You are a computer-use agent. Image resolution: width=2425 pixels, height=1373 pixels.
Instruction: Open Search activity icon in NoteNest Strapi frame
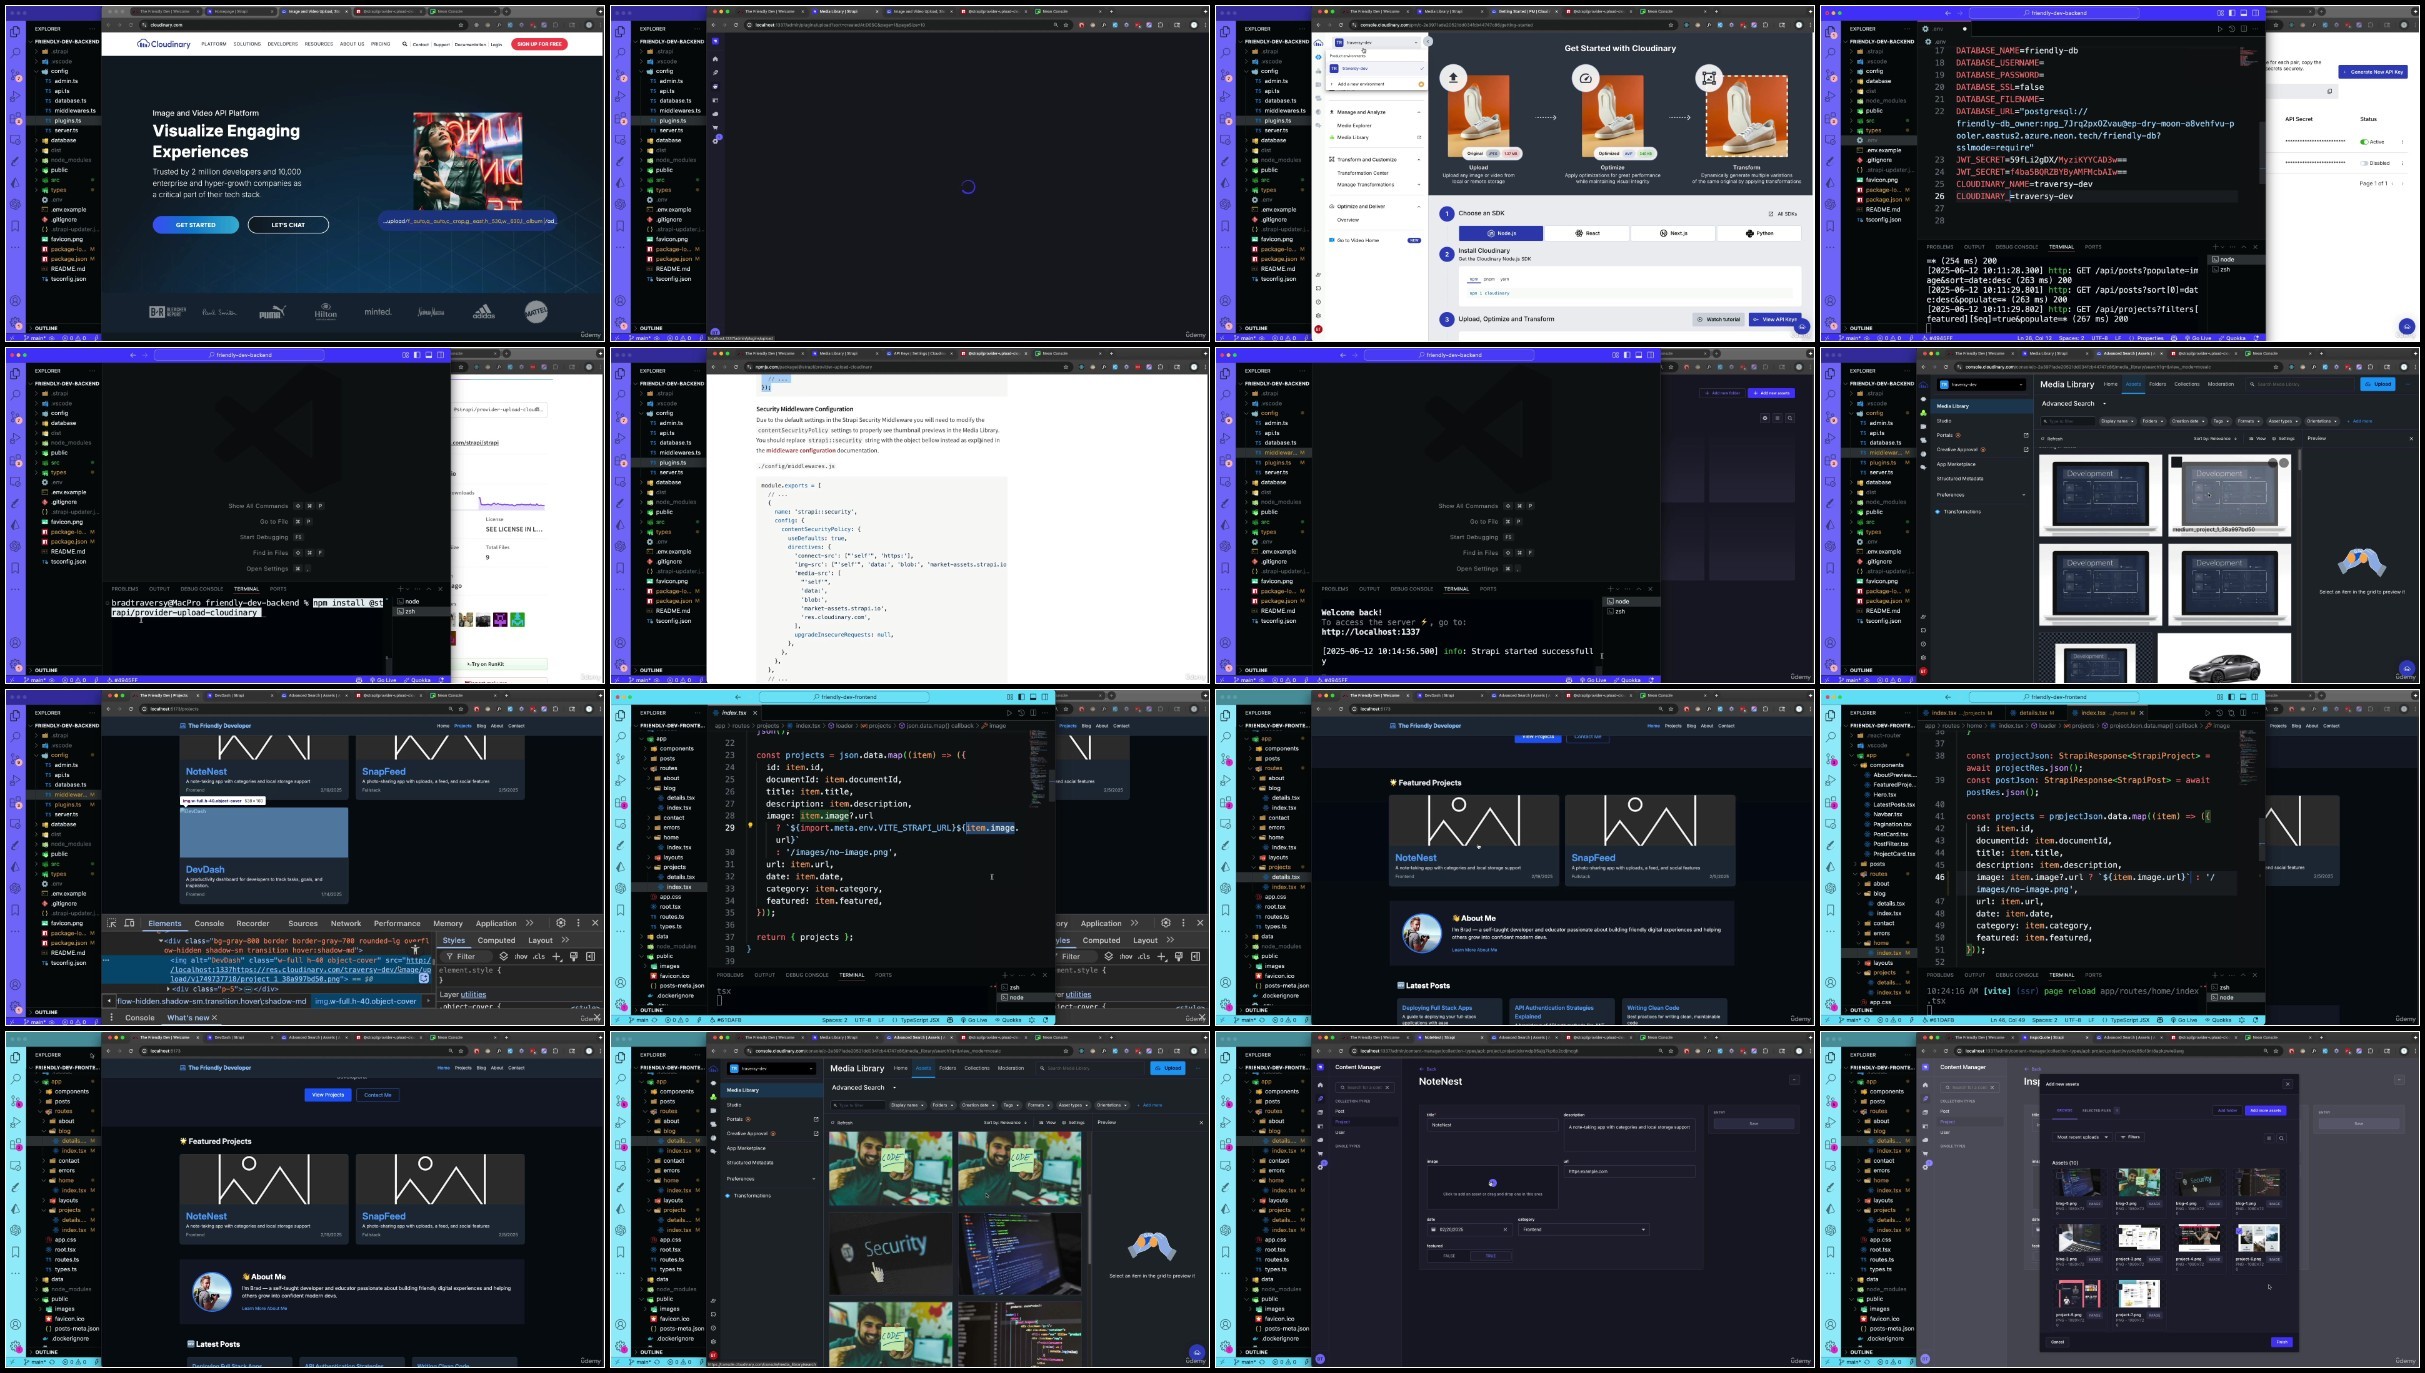tap(1226, 1079)
